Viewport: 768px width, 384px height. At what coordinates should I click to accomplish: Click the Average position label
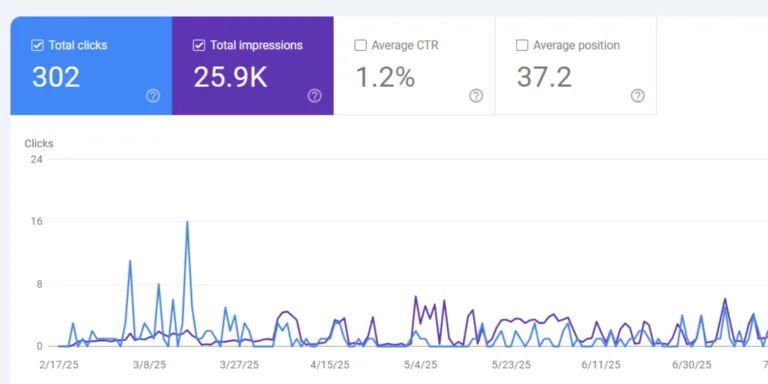click(576, 46)
